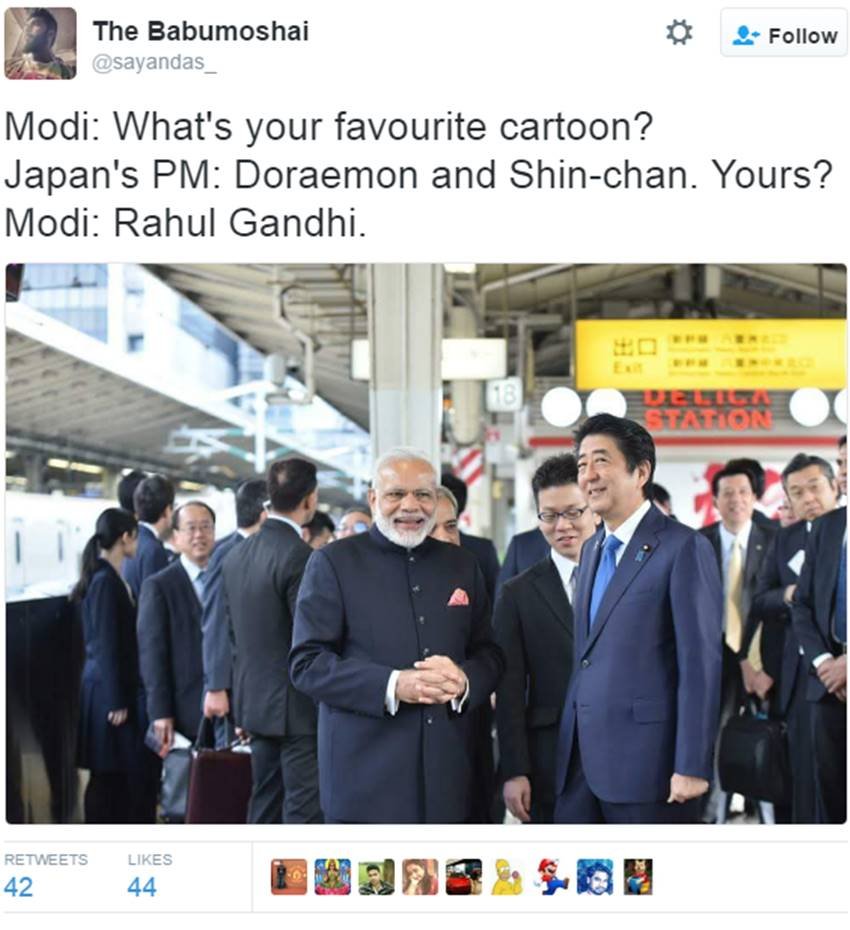Screen dimensions: 850x930
Task: Open the Mario liker avatar
Action: click(x=552, y=877)
